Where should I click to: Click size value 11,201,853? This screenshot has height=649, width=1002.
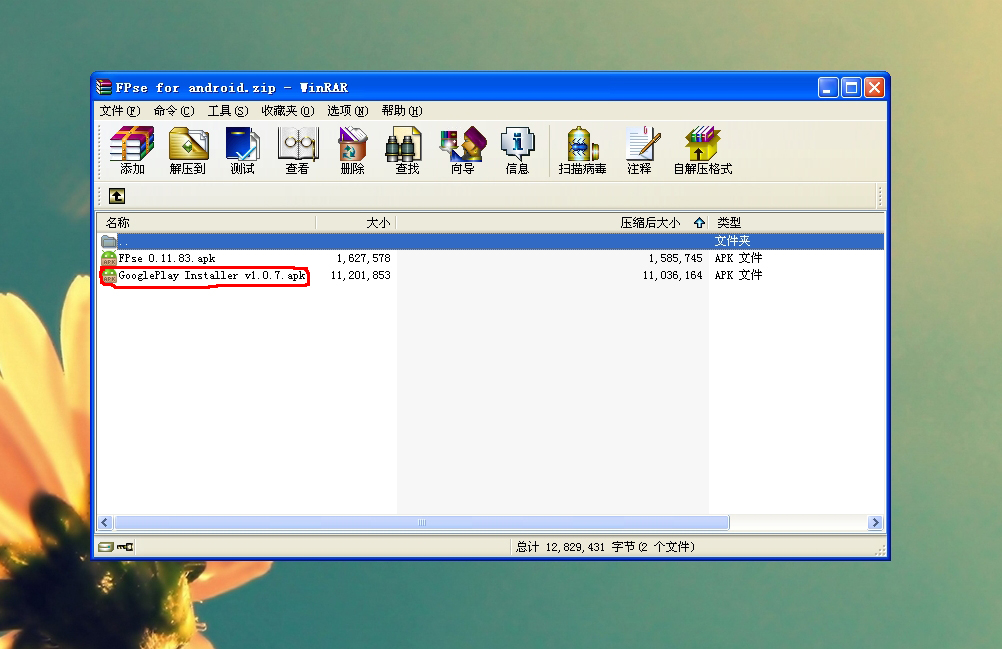(x=360, y=275)
